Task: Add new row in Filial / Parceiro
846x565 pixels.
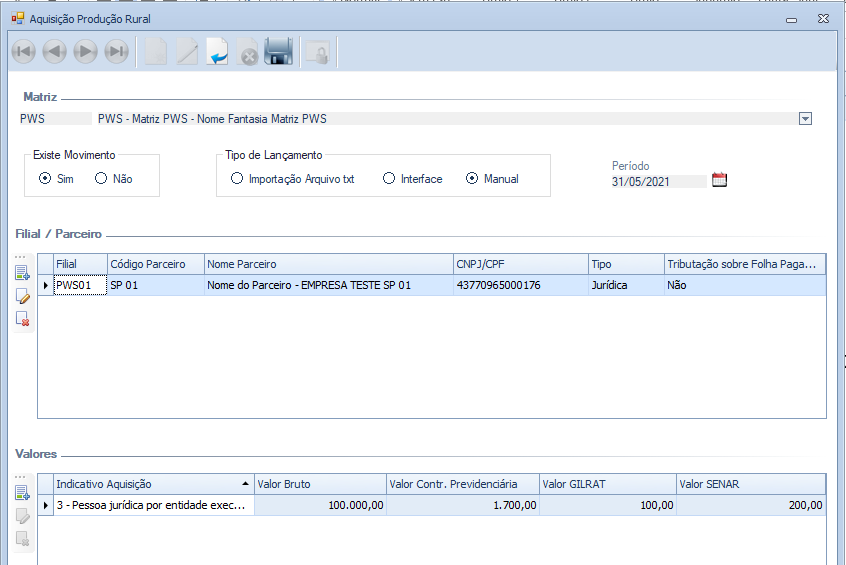Action: pos(23,273)
